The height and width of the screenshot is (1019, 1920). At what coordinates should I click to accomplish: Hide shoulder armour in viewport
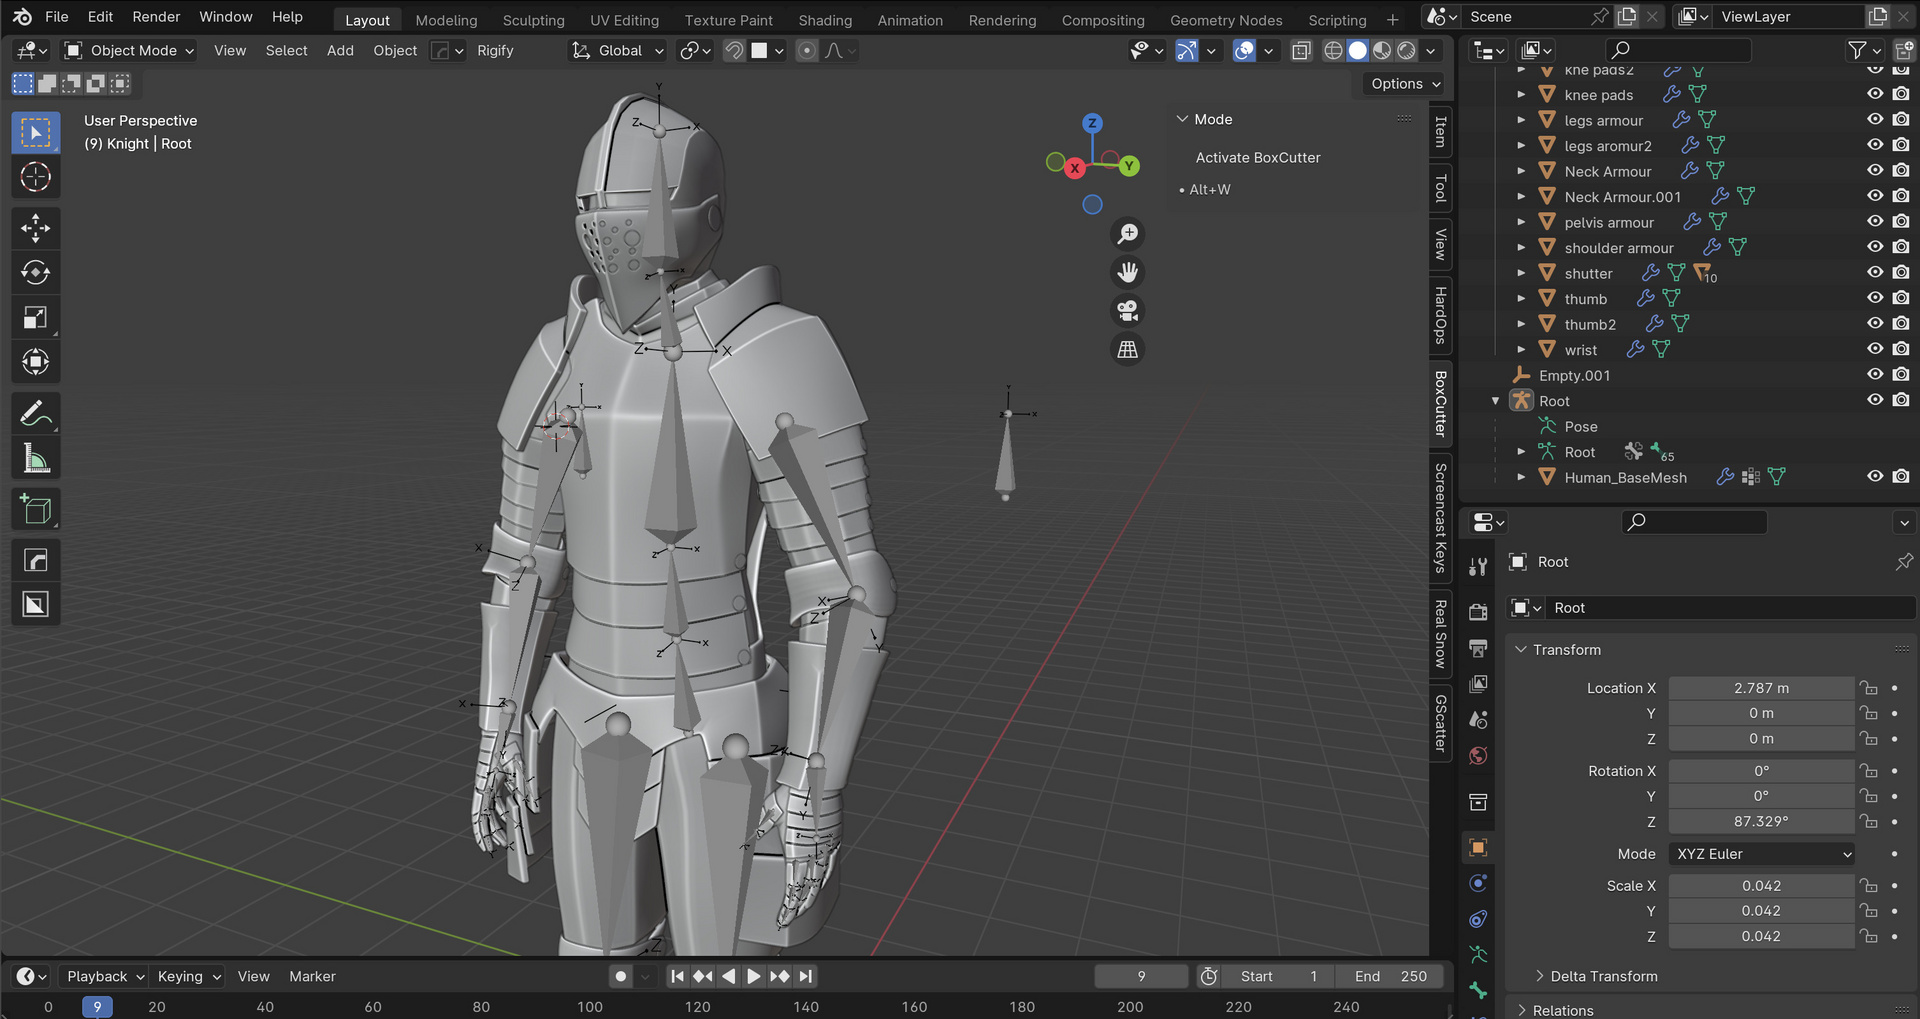[x=1875, y=247]
